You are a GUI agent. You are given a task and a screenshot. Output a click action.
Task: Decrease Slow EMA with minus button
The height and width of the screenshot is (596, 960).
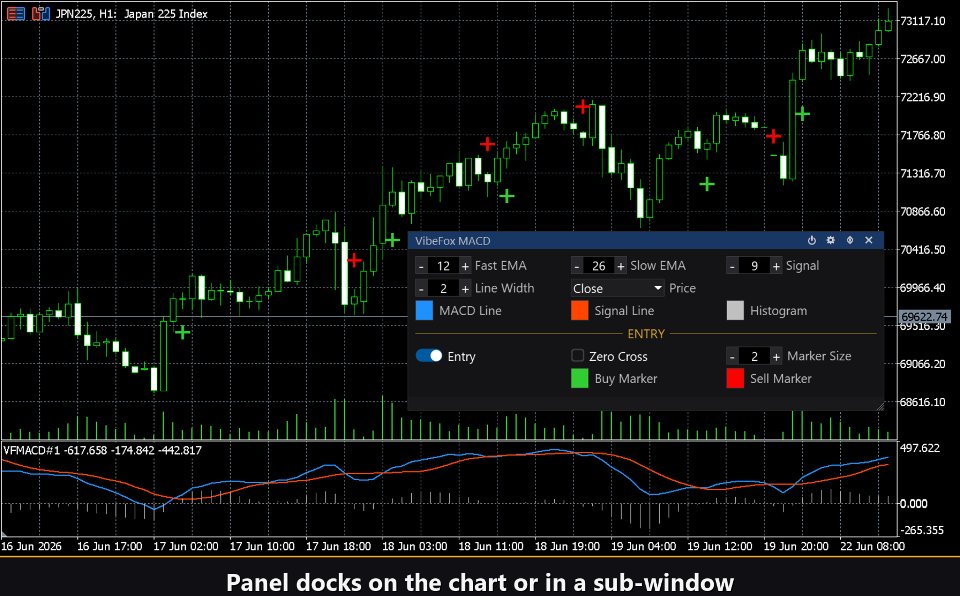point(577,266)
